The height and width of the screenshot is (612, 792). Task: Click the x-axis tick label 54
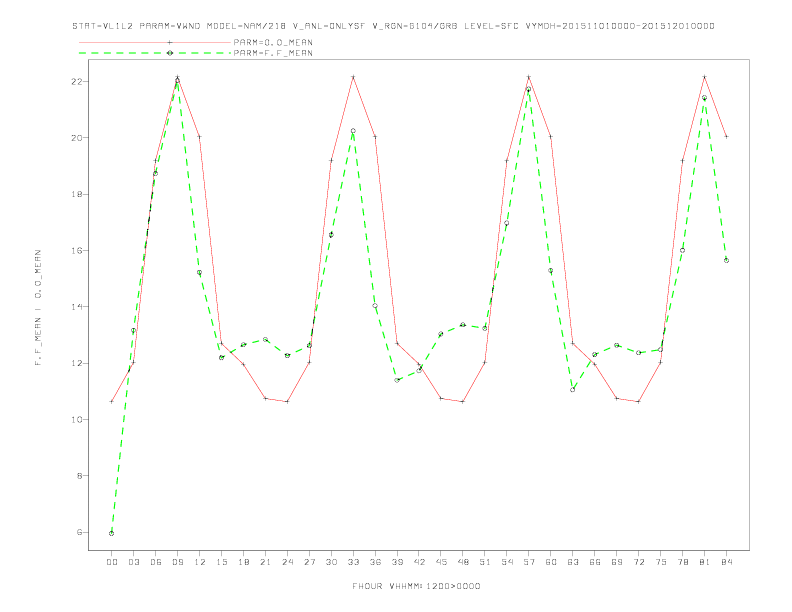pos(507,562)
